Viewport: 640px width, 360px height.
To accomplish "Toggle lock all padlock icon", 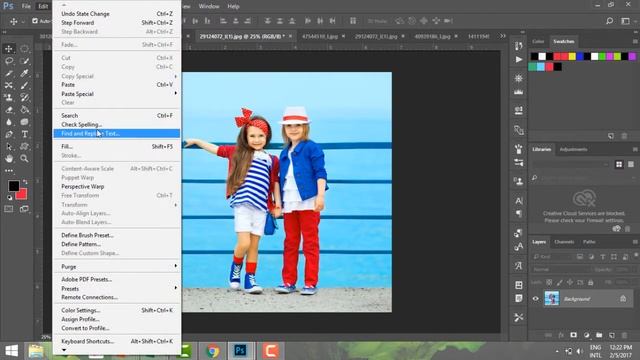I will pos(591,282).
